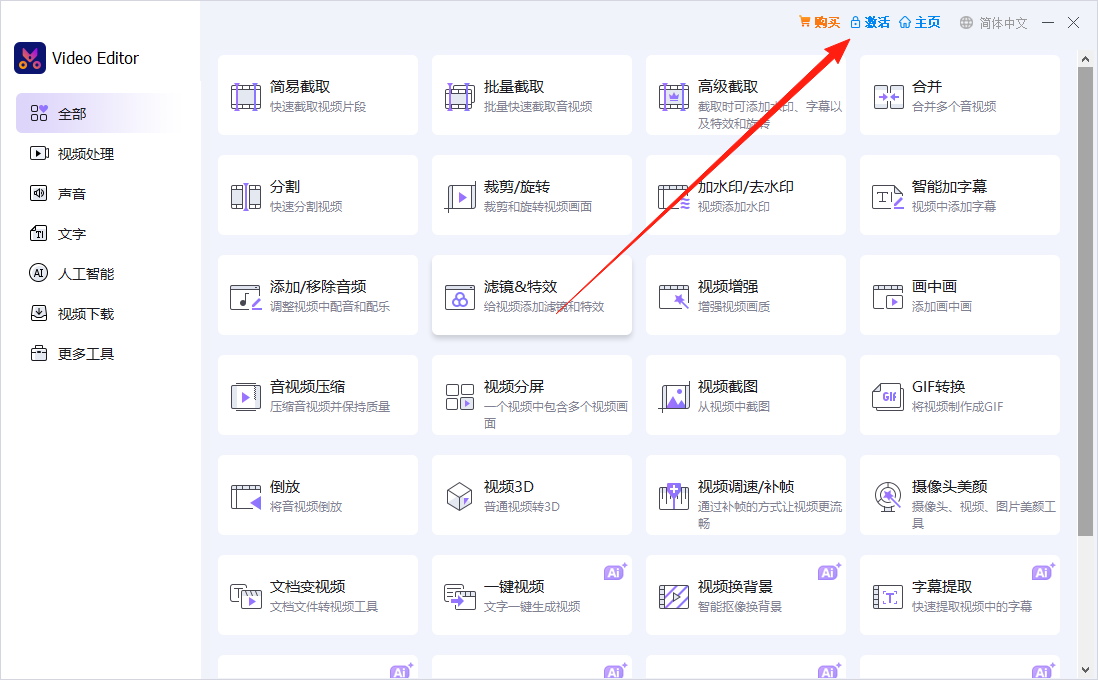Click the 激活 activate link
The image size is (1098, 680).
pyautogui.click(x=869, y=22)
